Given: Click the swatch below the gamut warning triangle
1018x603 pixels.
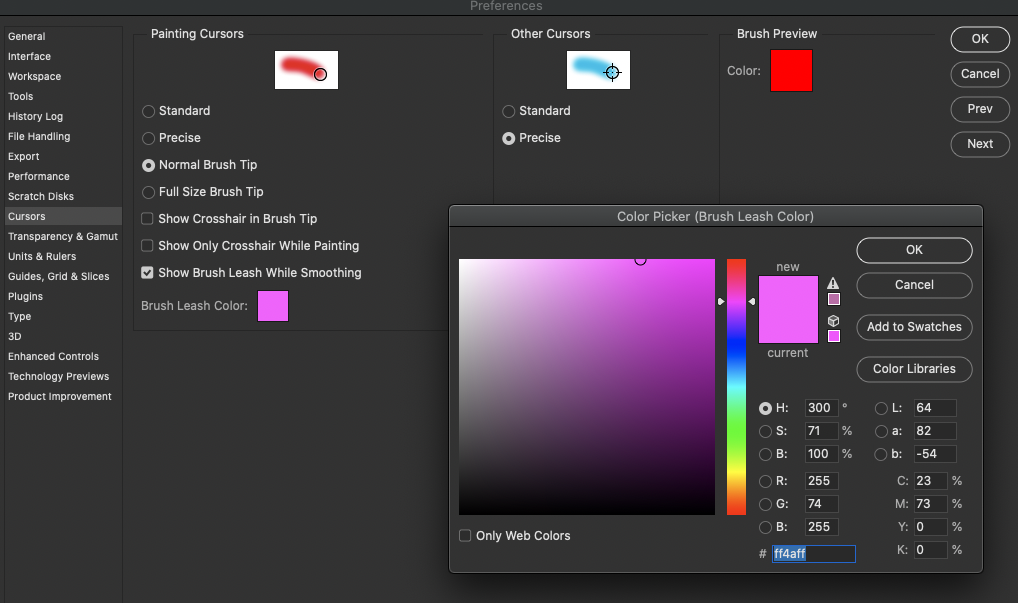Looking at the screenshot, I should (833, 298).
